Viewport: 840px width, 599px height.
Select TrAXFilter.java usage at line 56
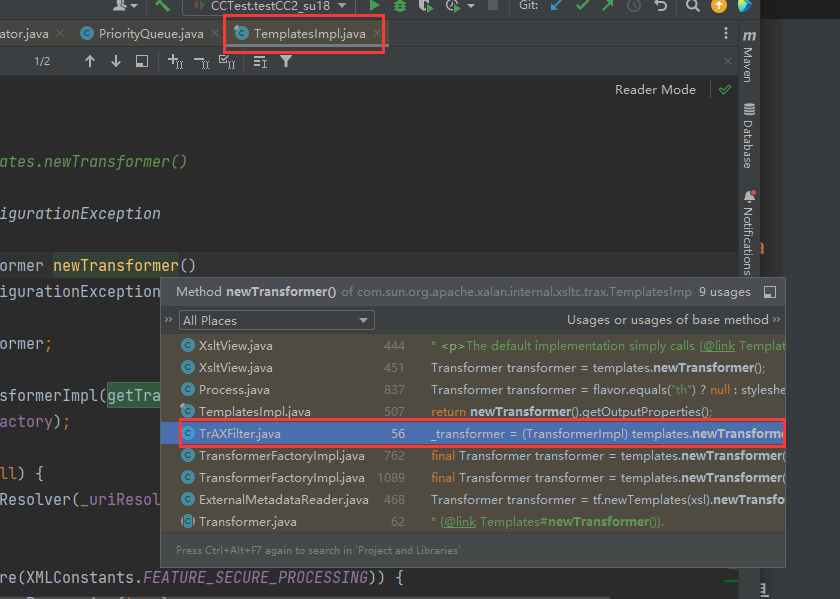473,433
